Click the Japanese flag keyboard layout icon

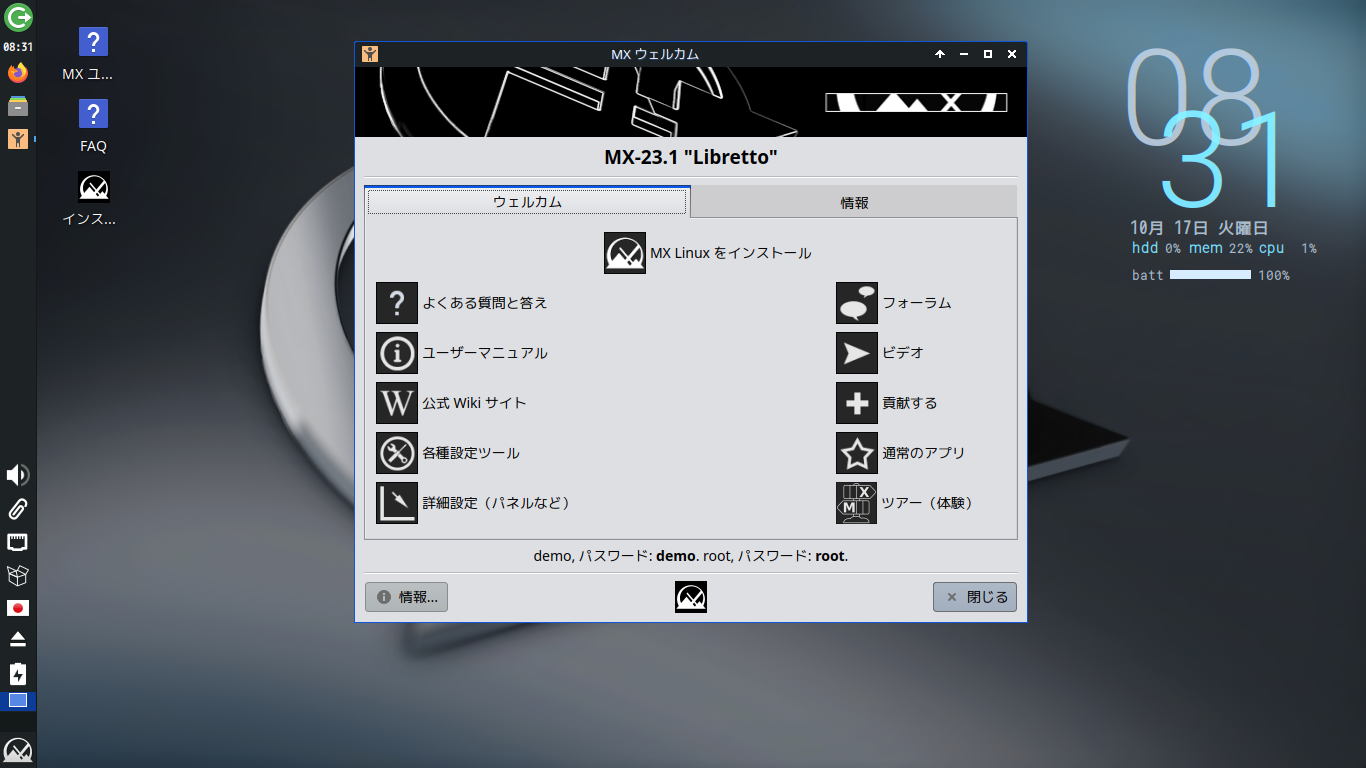18,608
